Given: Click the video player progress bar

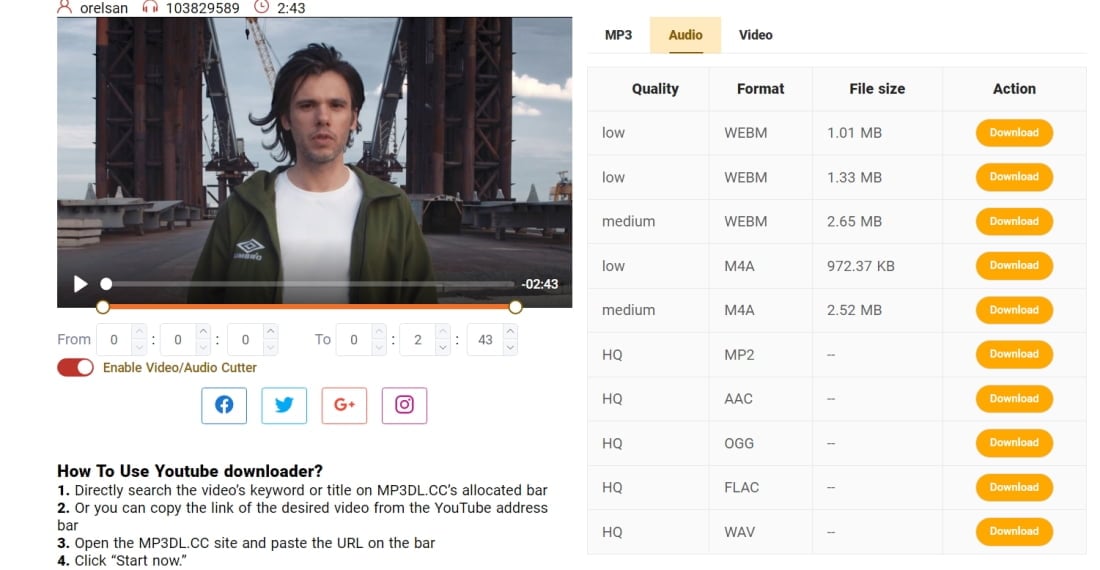Looking at the screenshot, I should [x=309, y=284].
